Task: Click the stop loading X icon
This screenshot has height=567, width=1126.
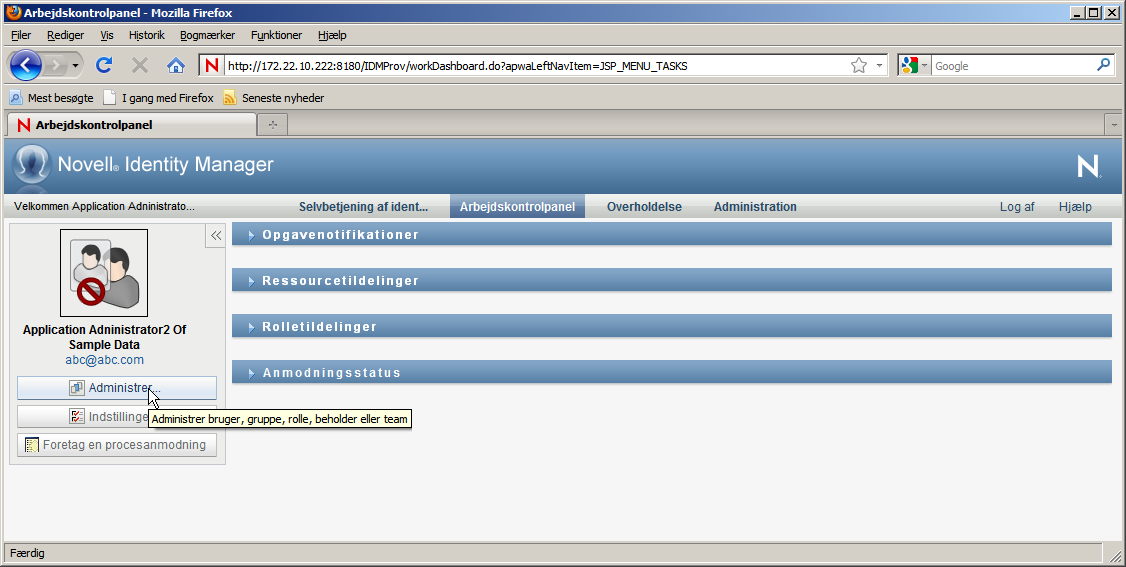Action: [140, 65]
